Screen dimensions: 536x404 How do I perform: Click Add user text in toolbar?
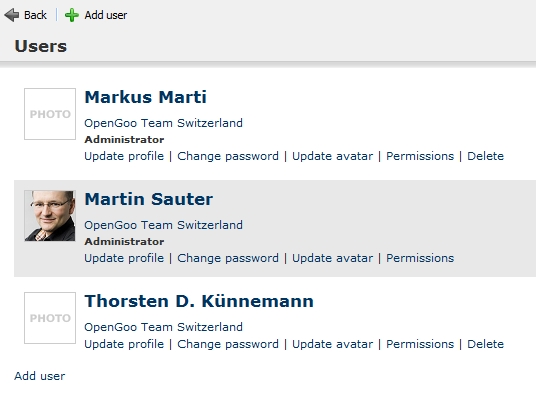(106, 15)
